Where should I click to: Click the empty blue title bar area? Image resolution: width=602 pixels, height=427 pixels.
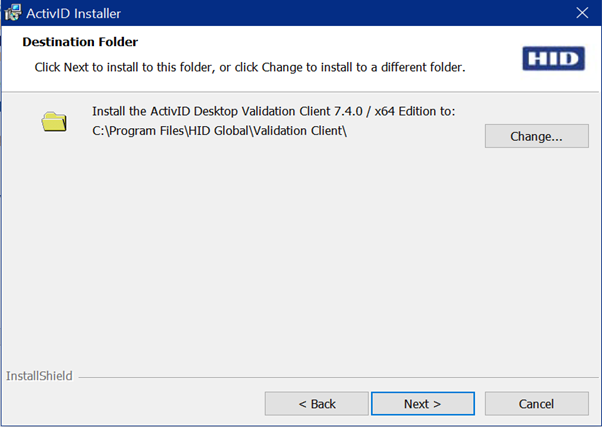tap(346, 13)
